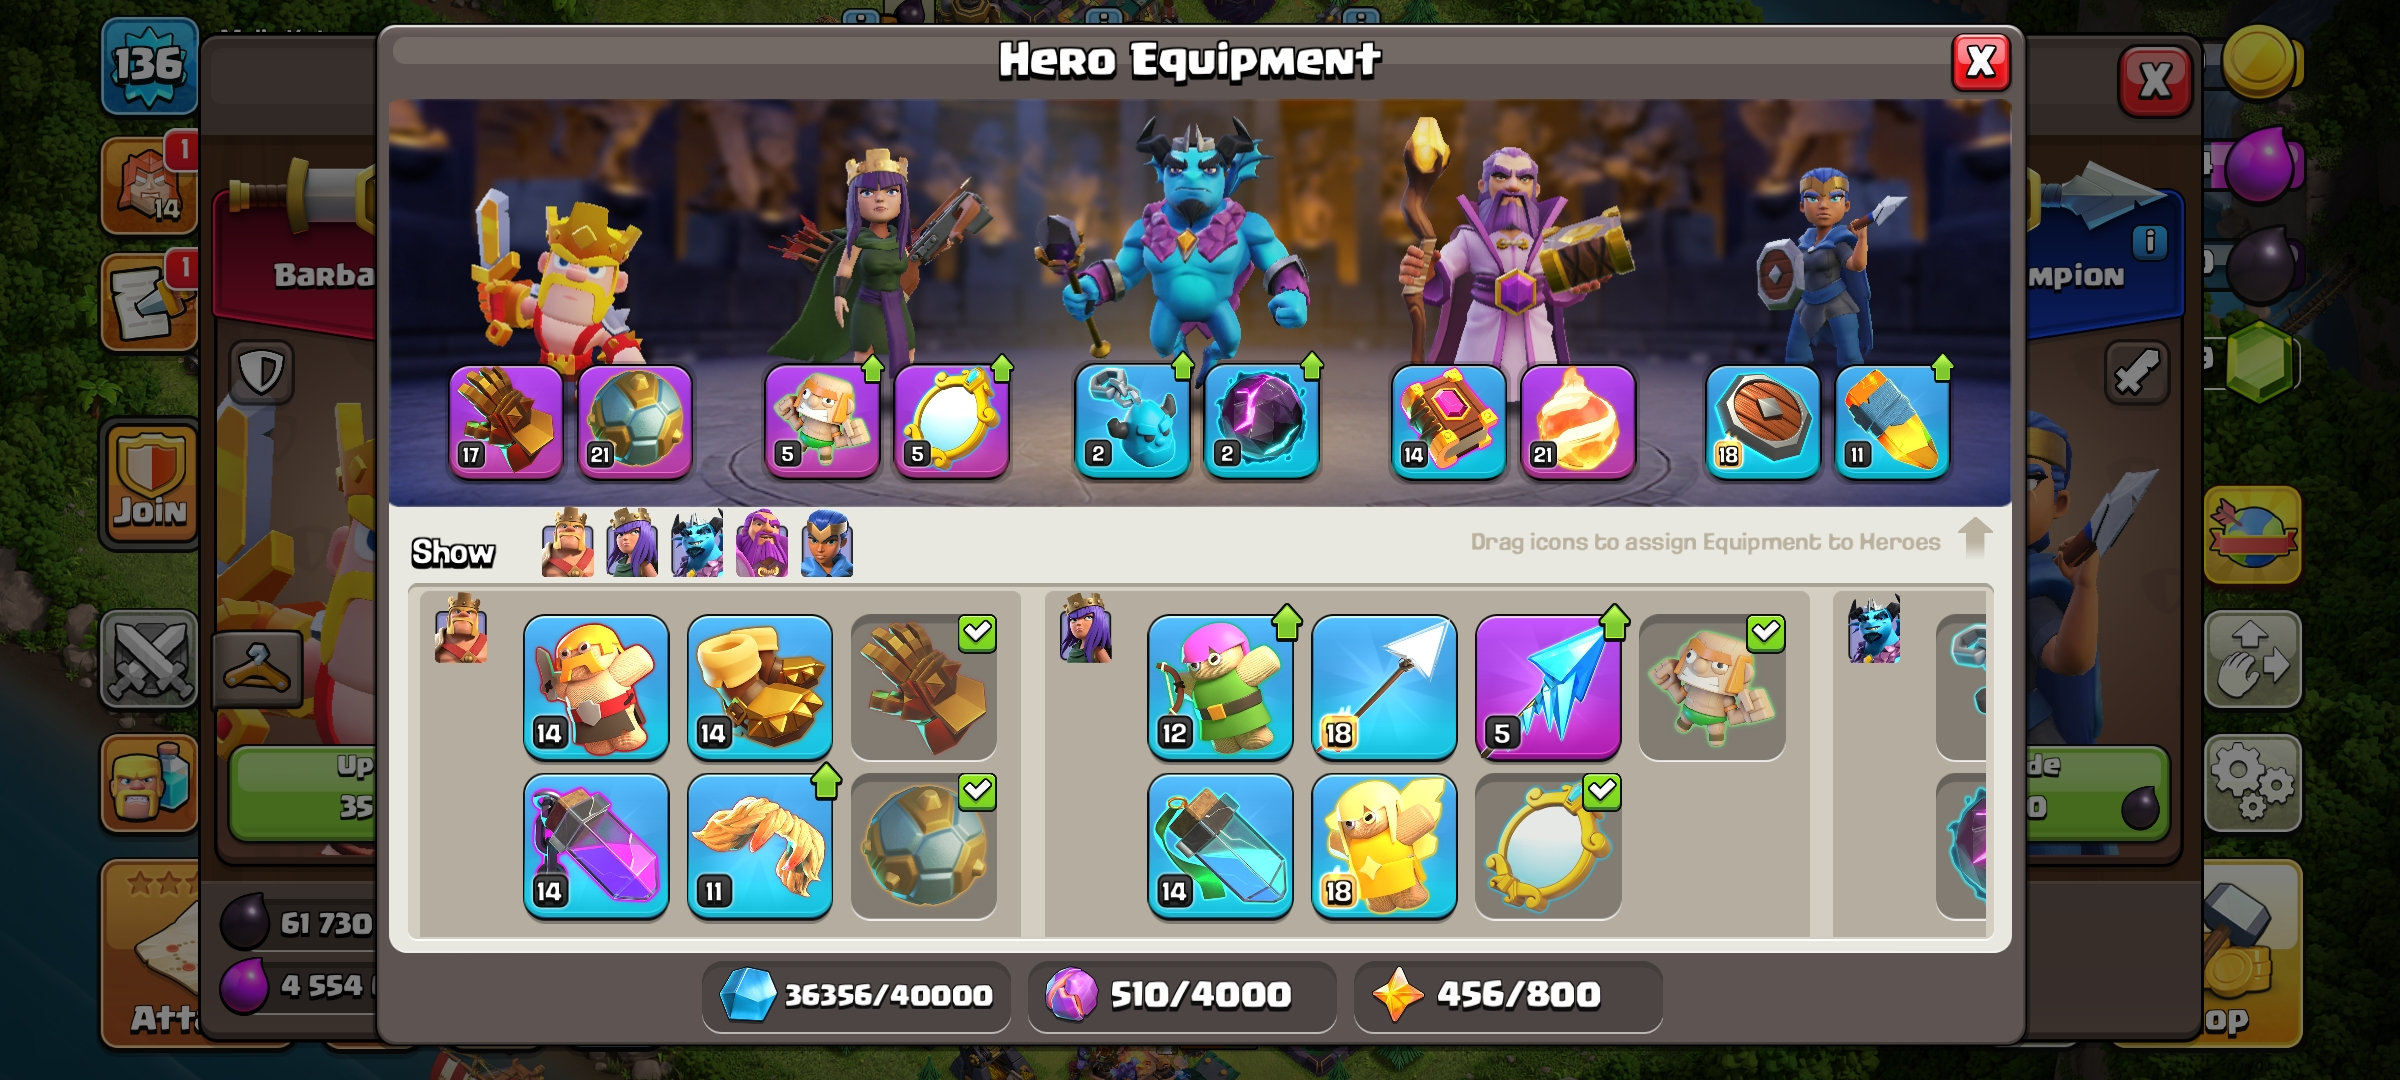Select the Warden's level 21 Fireball equipment

[1578, 421]
